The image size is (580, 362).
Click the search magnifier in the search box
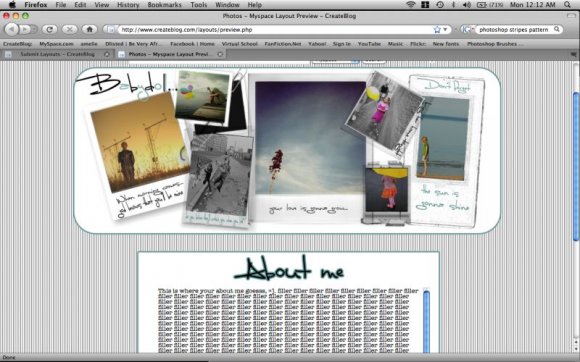(557, 29)
